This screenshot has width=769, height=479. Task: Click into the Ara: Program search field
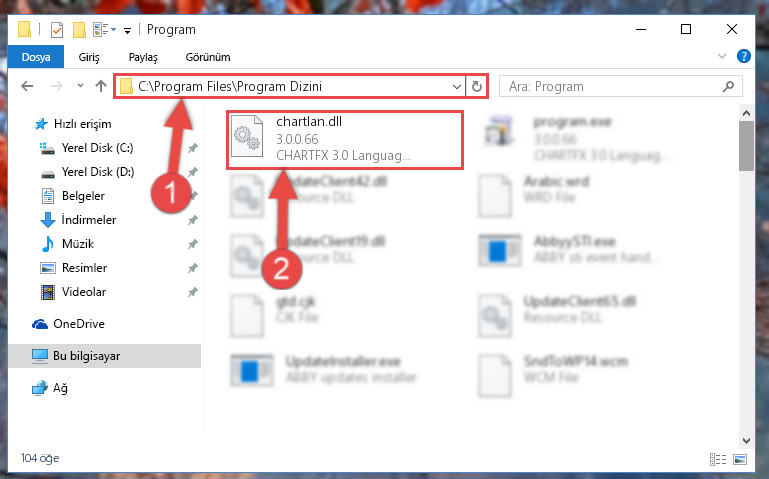(x=613, y=87)
